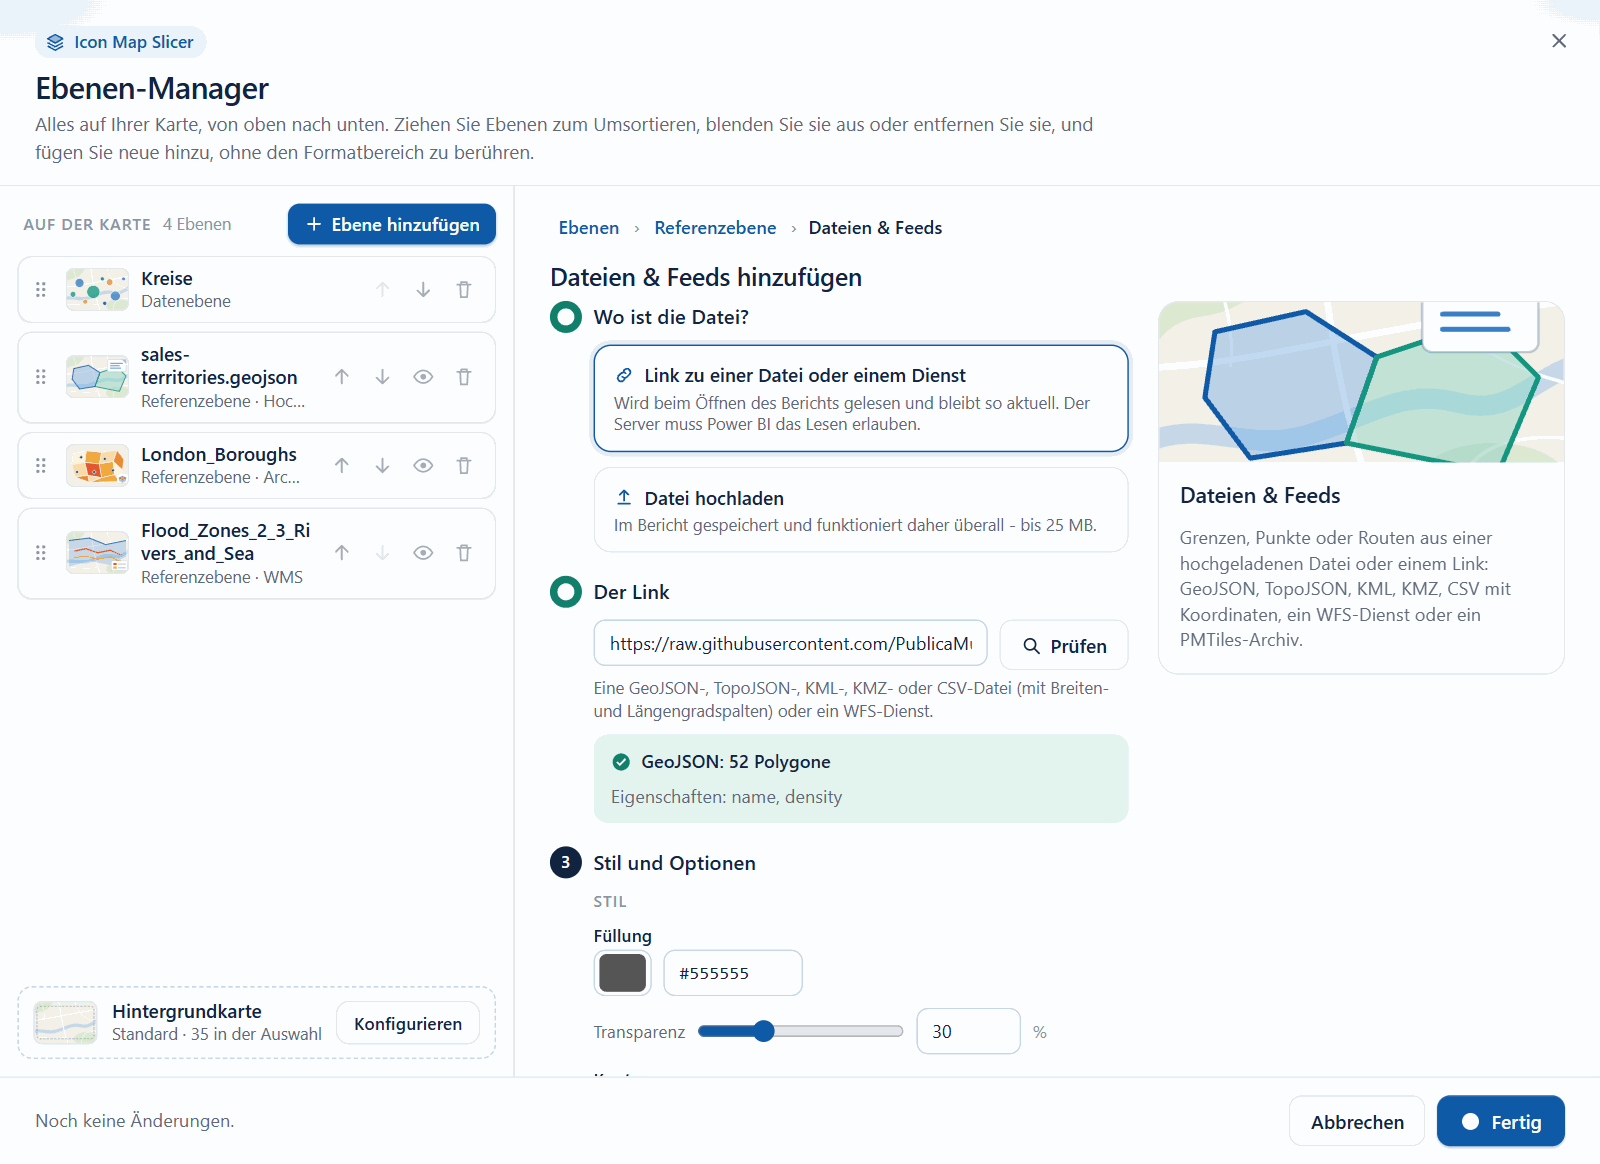The width and height of the screenshot is (1600, 1164).
Task: Click Prüfen to check the link
Action: 1064,646
